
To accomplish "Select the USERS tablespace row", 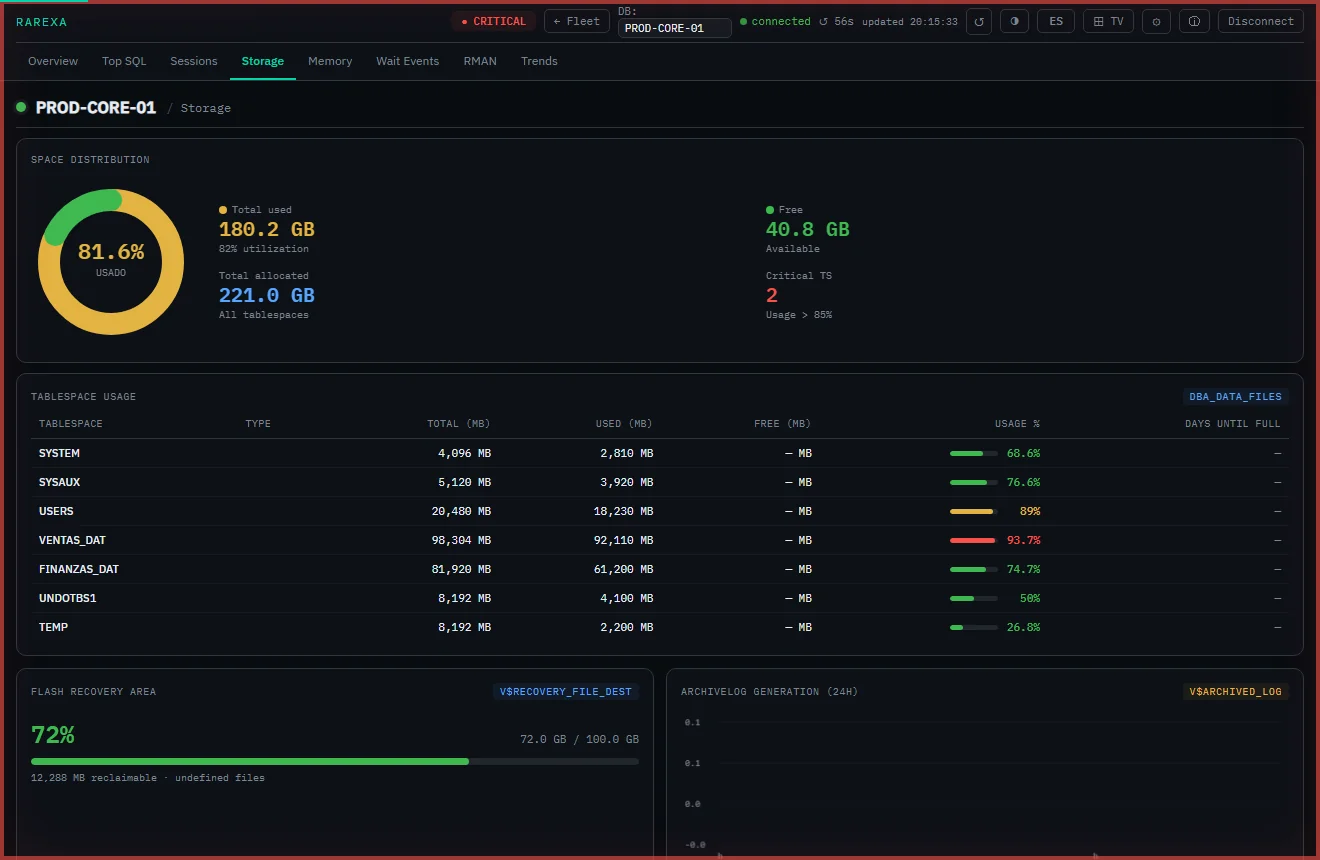I will [660, 511].
